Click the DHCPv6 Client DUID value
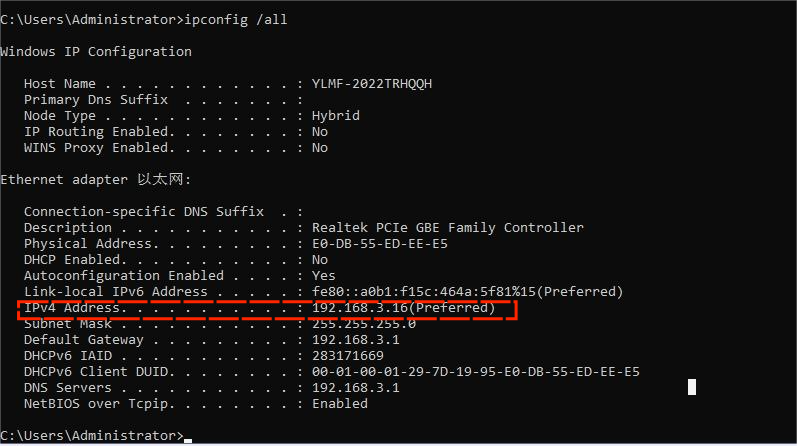Image resolution: width=797 pixels, height=446 pixels. tap(476, 371)
